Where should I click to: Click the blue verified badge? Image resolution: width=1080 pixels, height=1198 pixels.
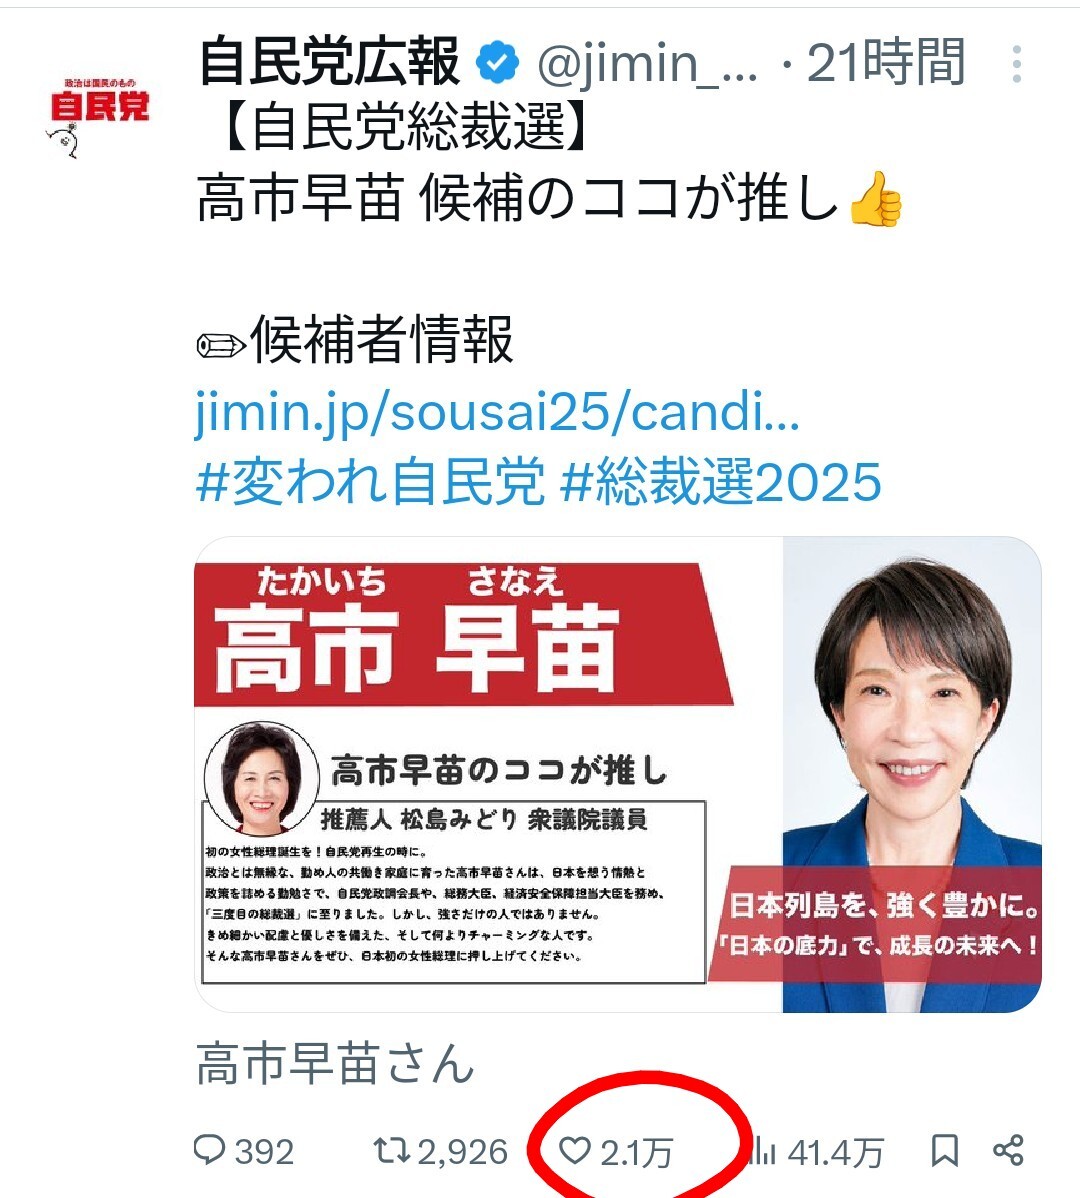click(497, 63)
